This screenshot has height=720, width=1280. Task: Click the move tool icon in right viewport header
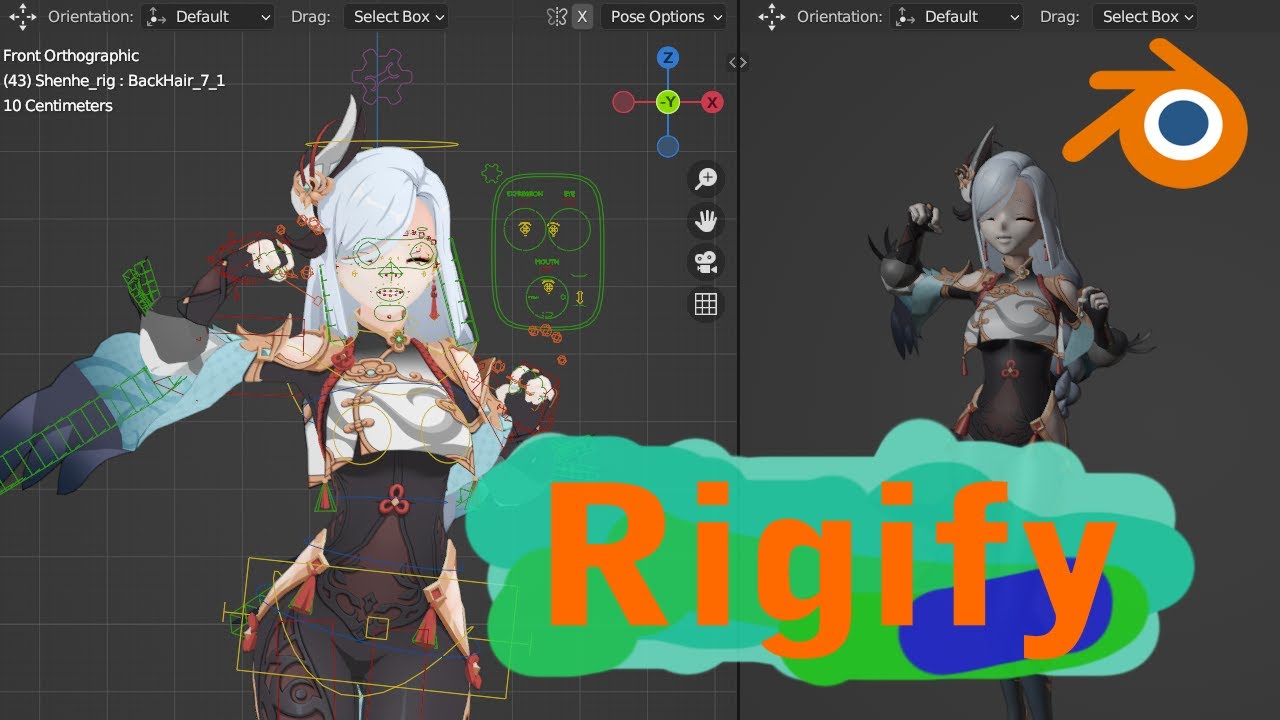[771, 17]
